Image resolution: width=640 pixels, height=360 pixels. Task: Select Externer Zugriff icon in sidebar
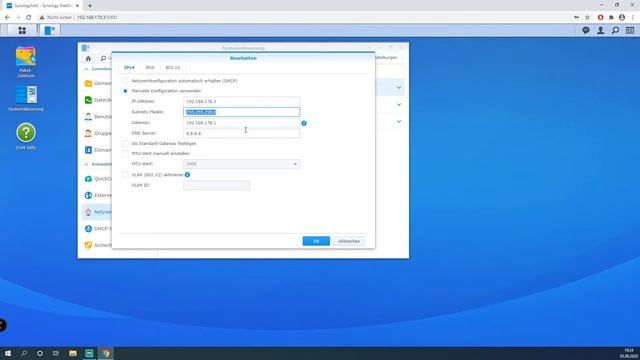pos(88,196)
